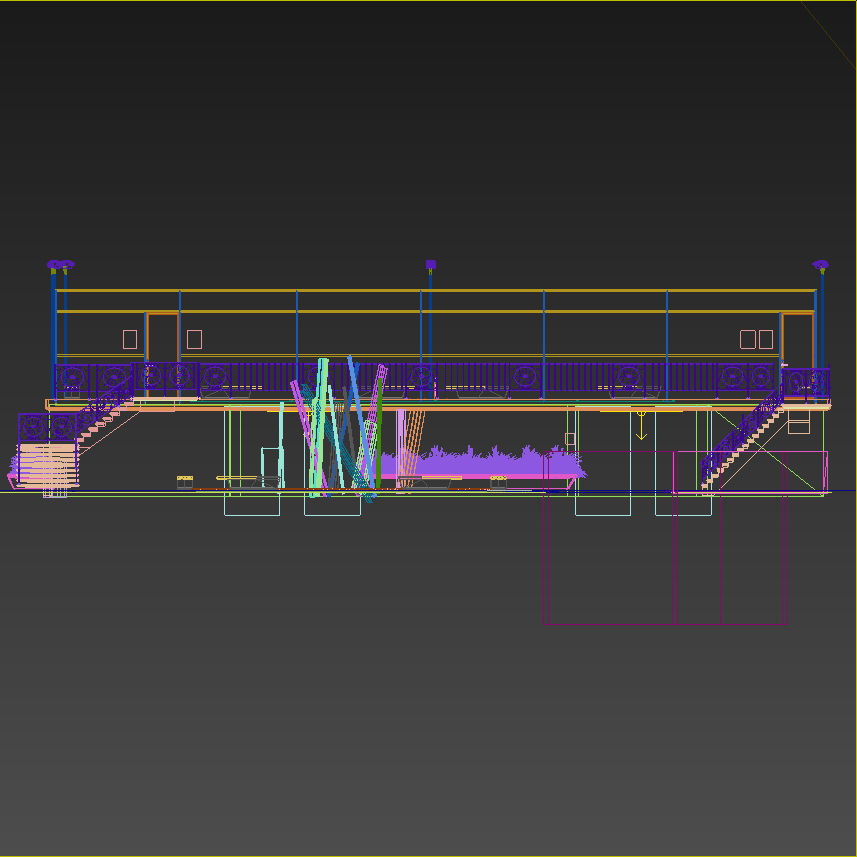The height and width of the screenshot is (857, 857).
Task: Select the ornamental circular railing panel above left steps
Action: tap(47, 427)
